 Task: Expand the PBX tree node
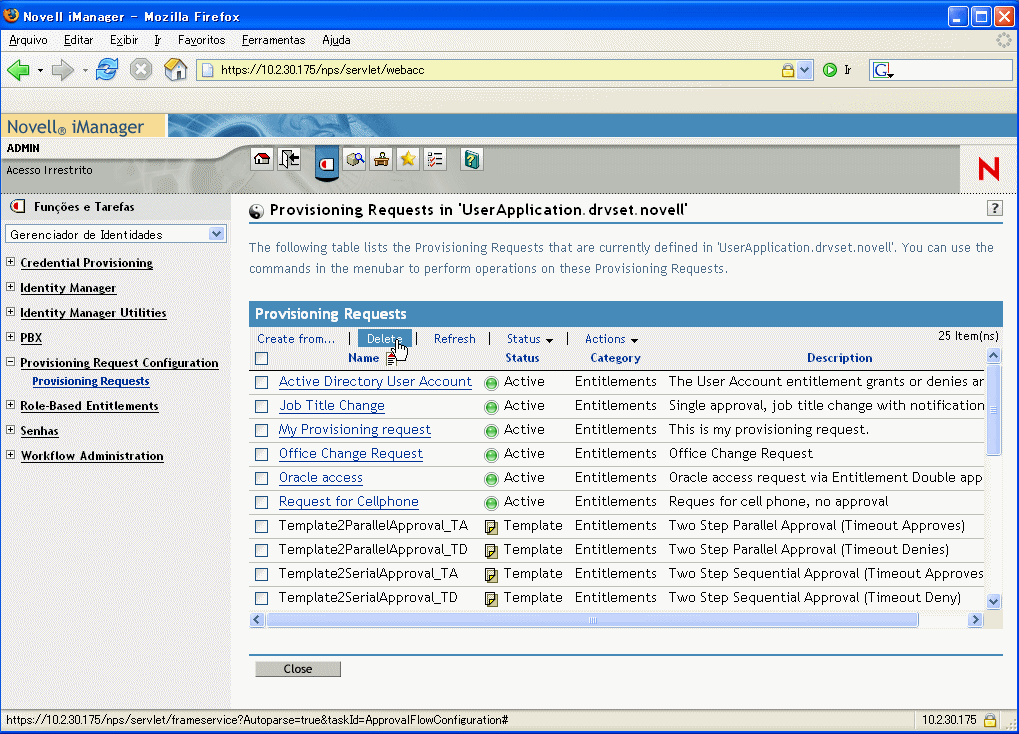[x=10, y=336]
